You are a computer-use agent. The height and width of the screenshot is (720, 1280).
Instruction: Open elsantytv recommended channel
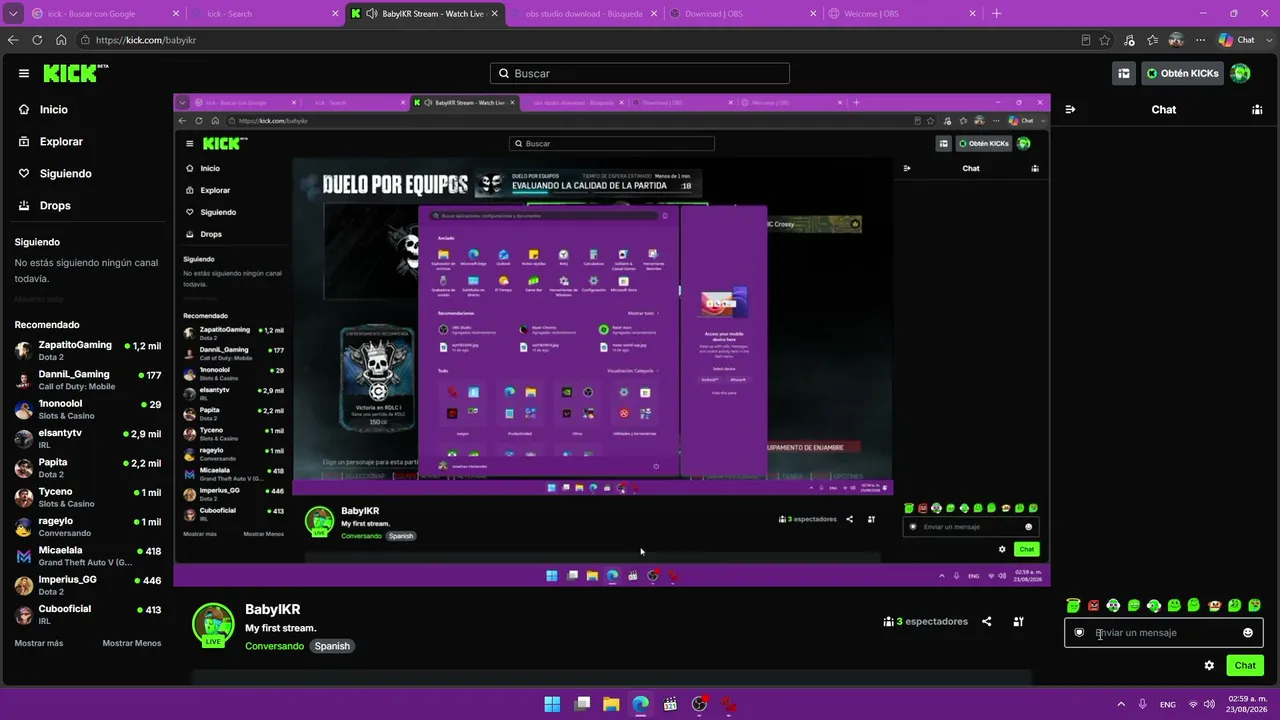[x=88, y=438]
